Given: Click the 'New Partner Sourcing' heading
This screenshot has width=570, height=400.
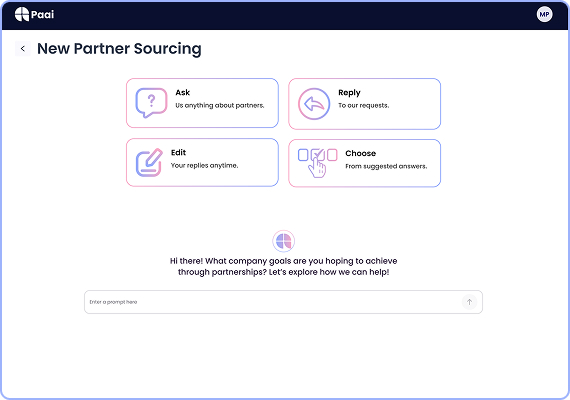Looking at the screenshot, I should pos(119,49).
